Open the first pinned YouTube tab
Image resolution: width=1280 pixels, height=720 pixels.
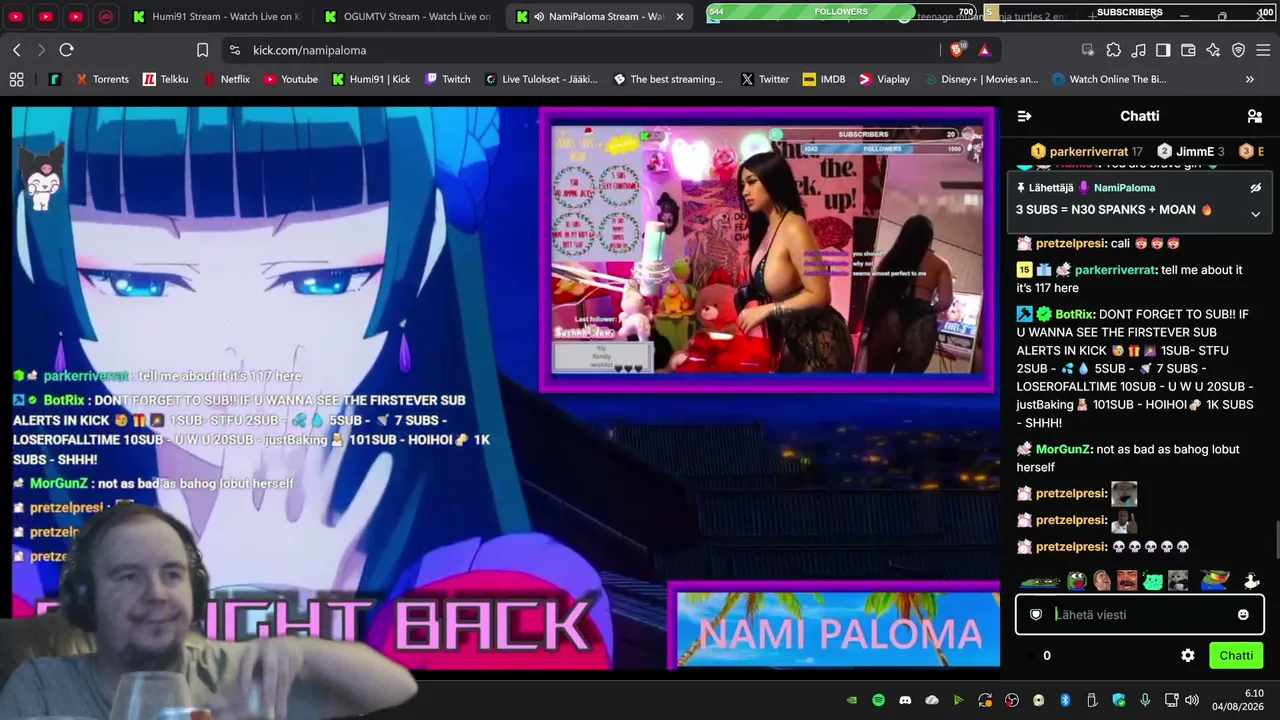[x=16, y=17]
